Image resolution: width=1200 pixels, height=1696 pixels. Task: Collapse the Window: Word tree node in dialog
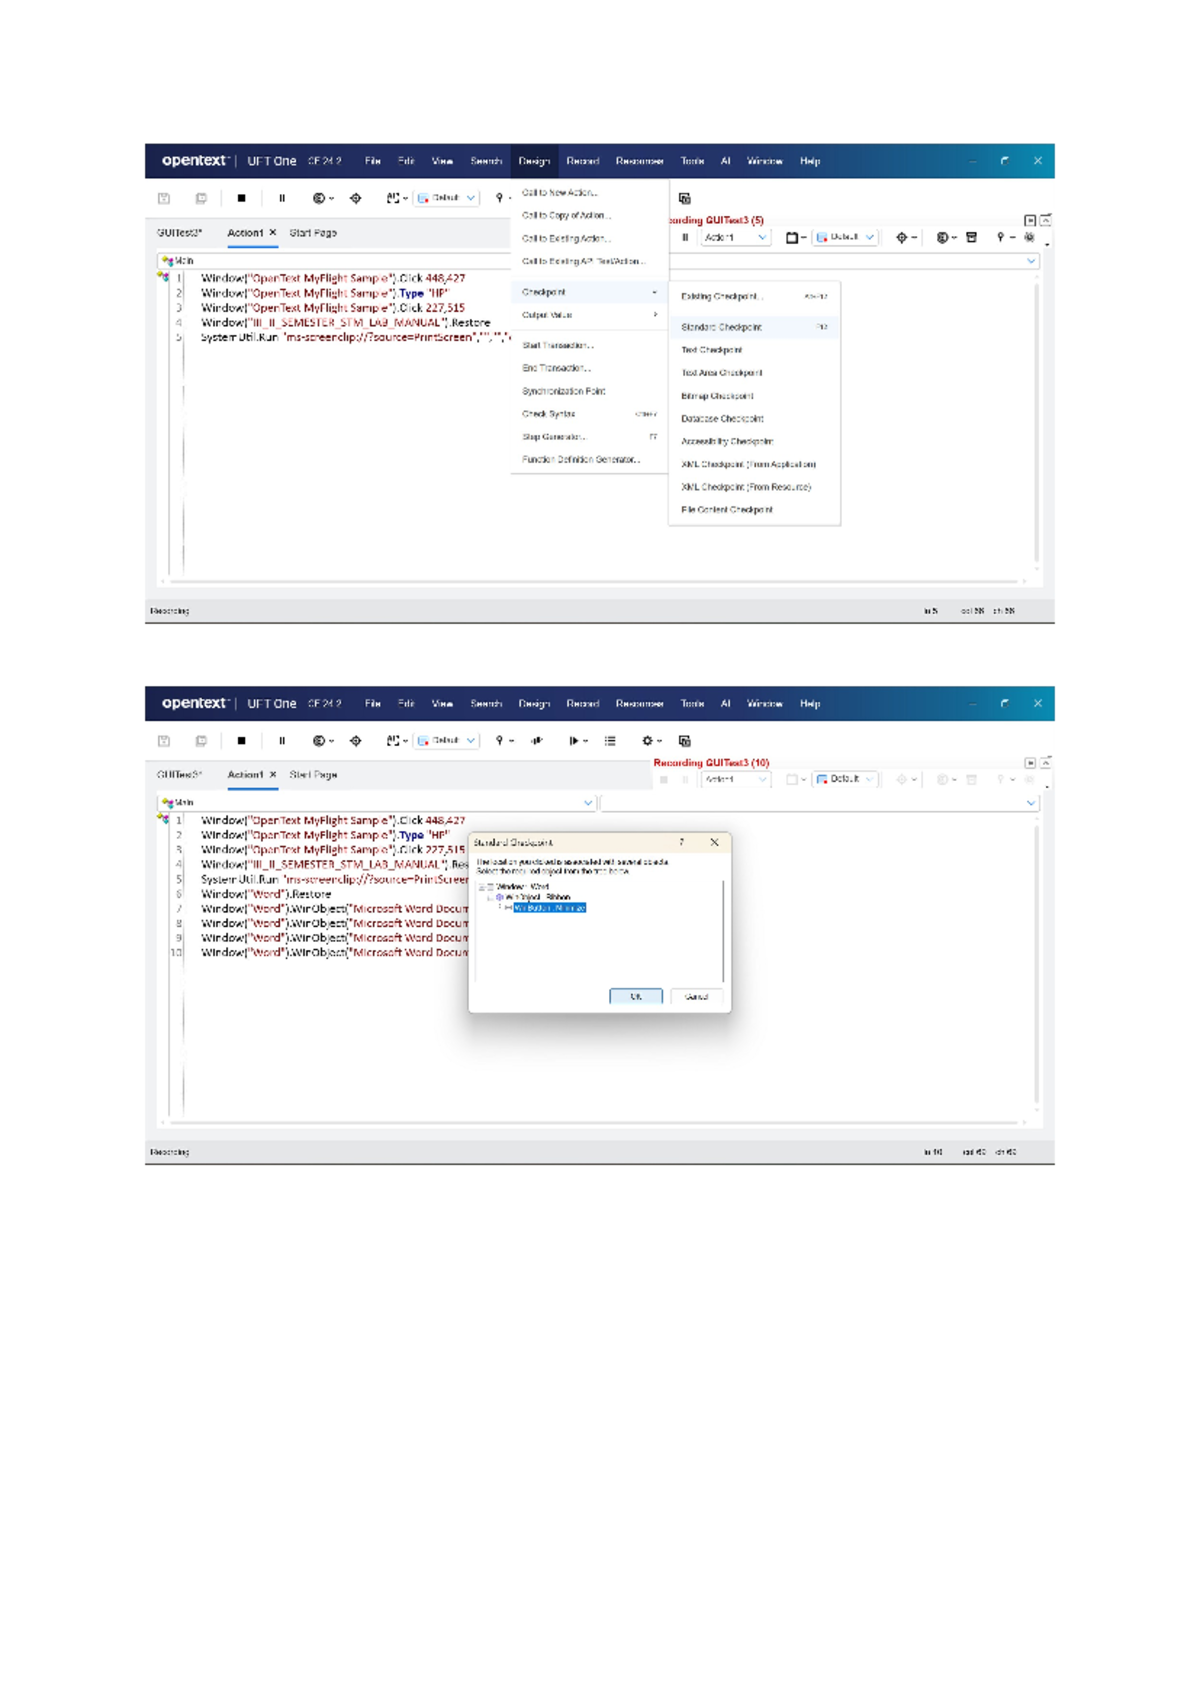coord(481,887)
